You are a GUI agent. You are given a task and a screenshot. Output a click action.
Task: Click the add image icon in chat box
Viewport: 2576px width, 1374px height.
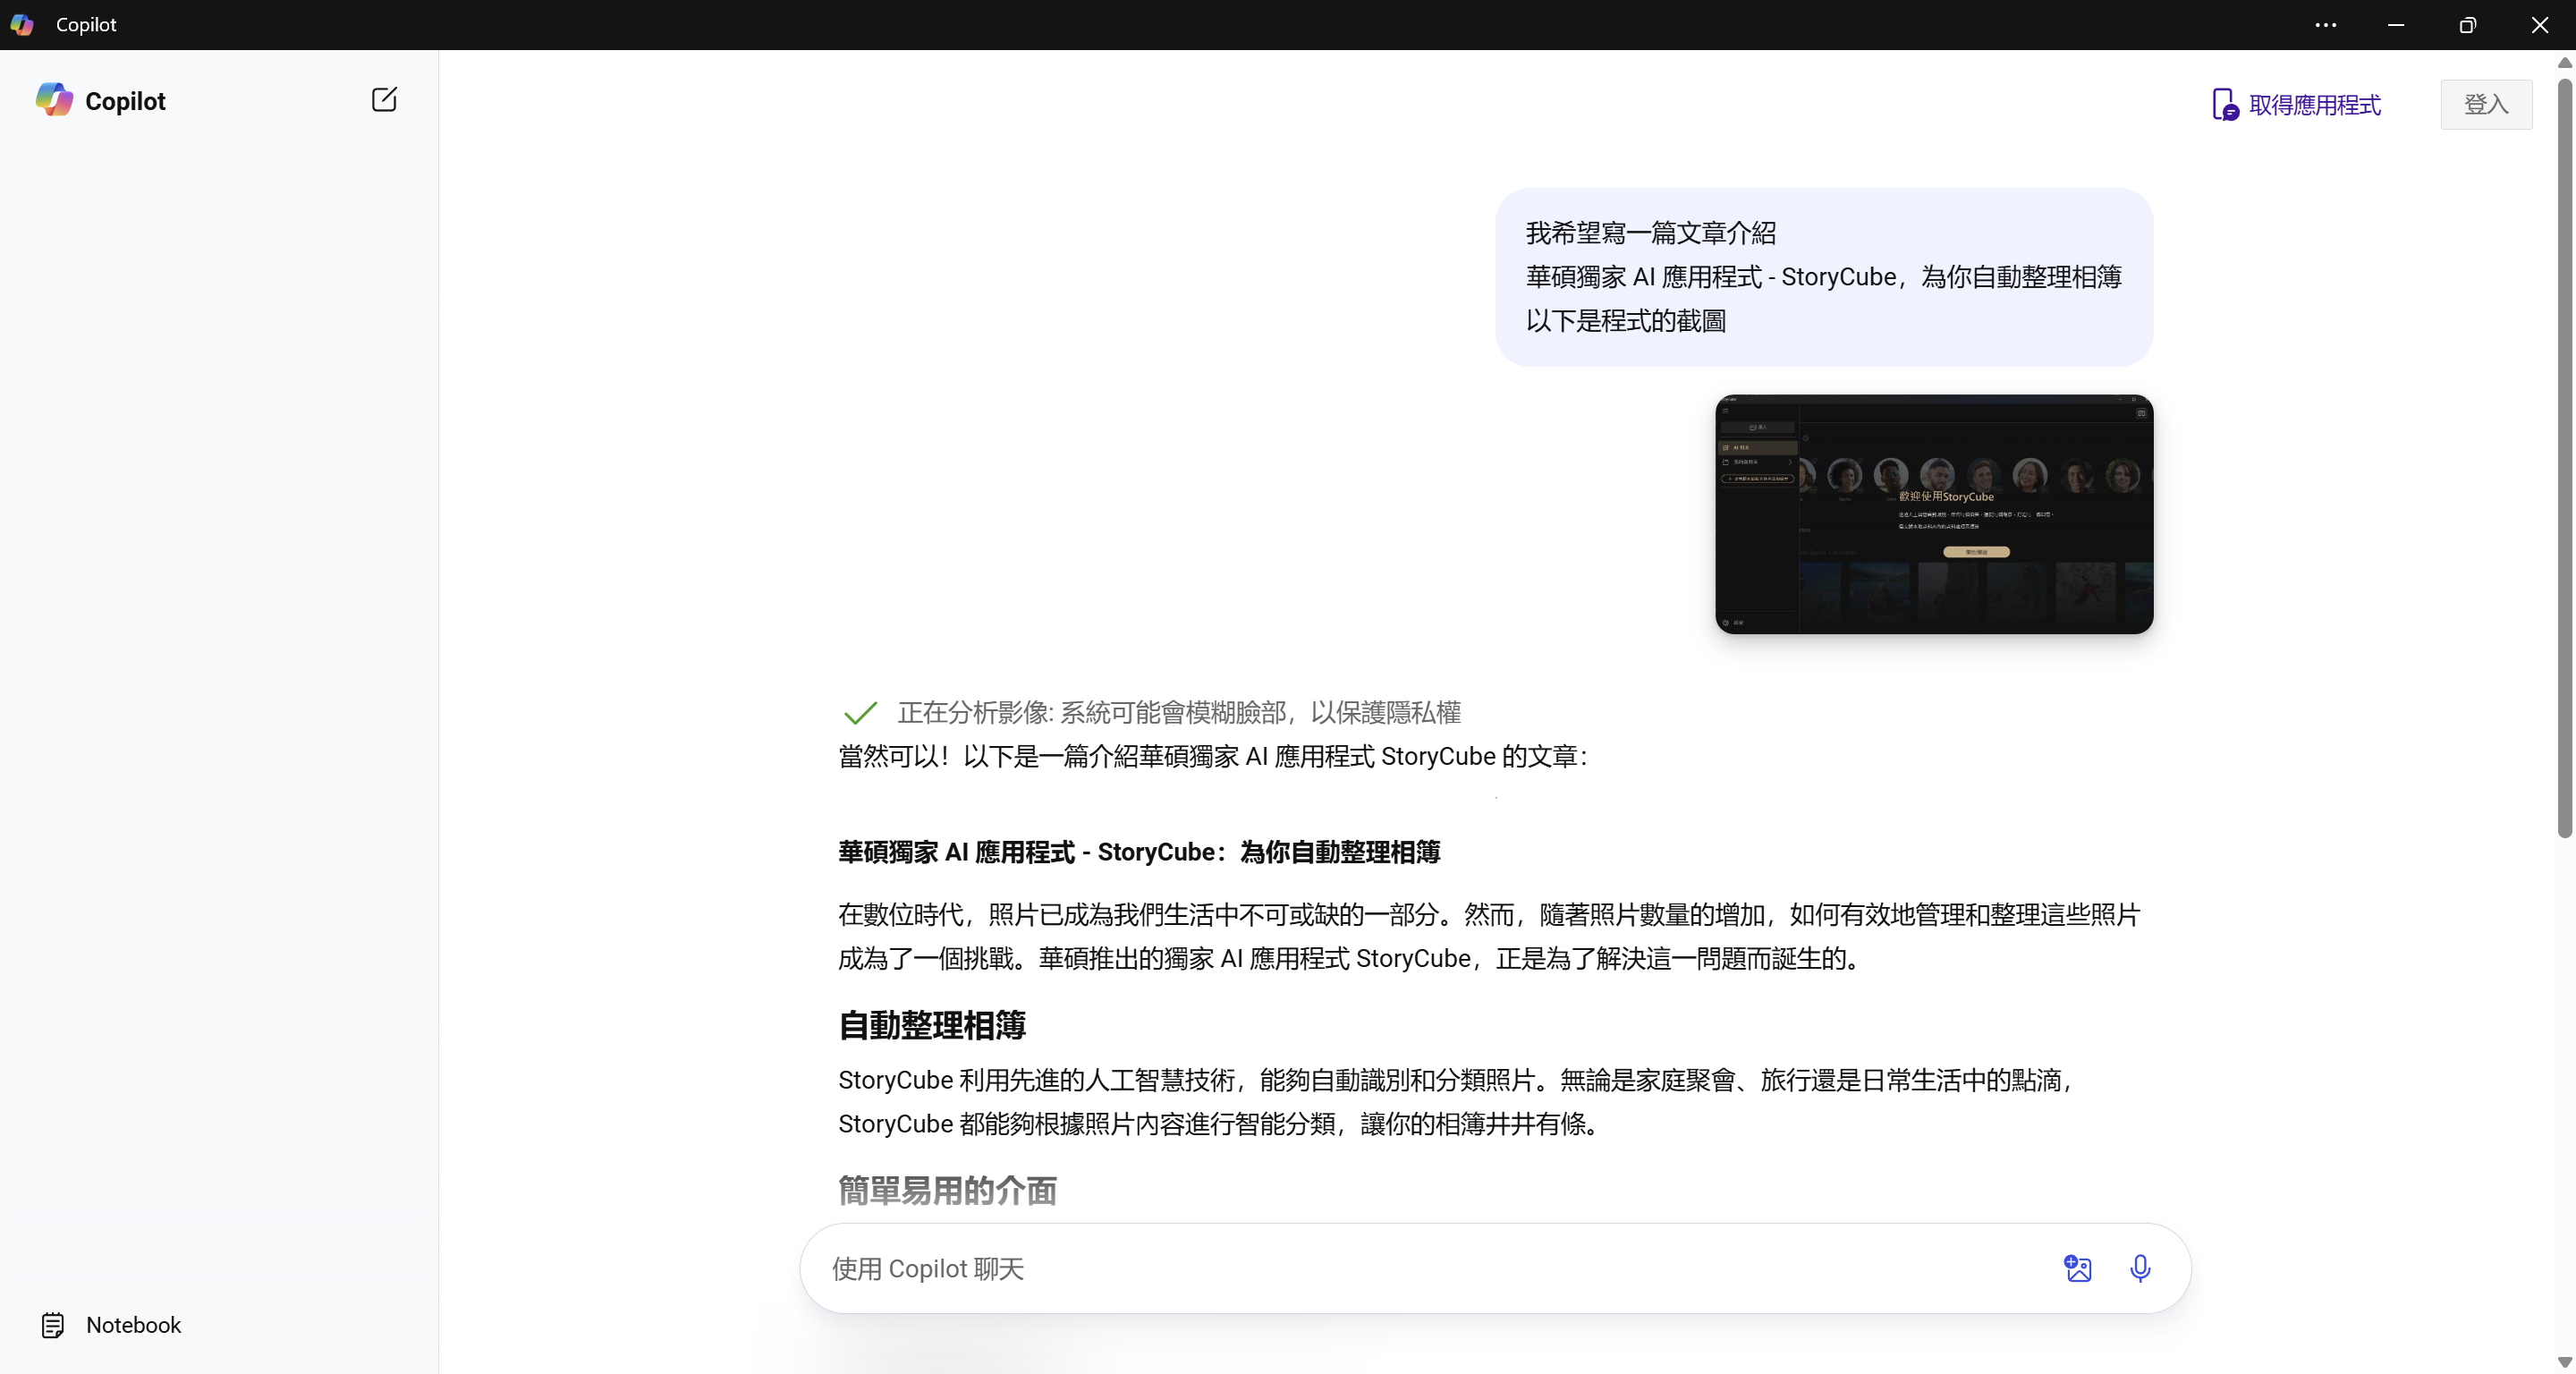[x=2077, y=1268]
